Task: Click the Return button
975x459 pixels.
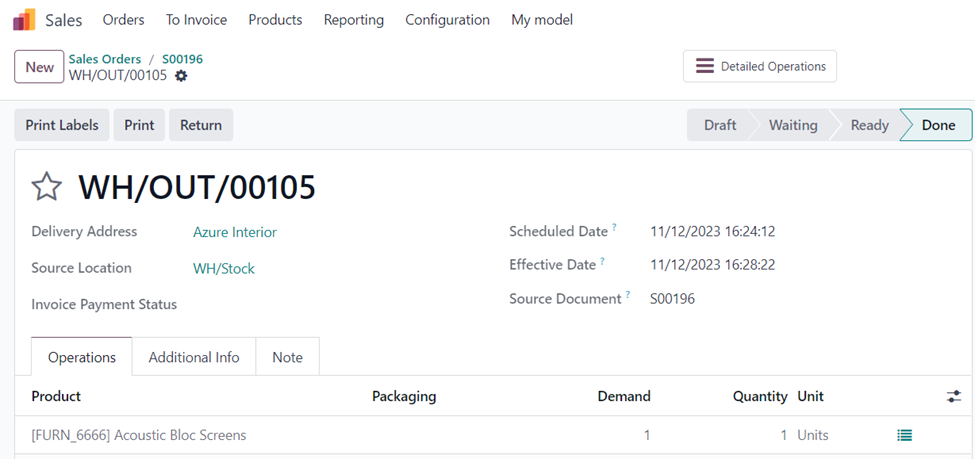Action: 201,125
